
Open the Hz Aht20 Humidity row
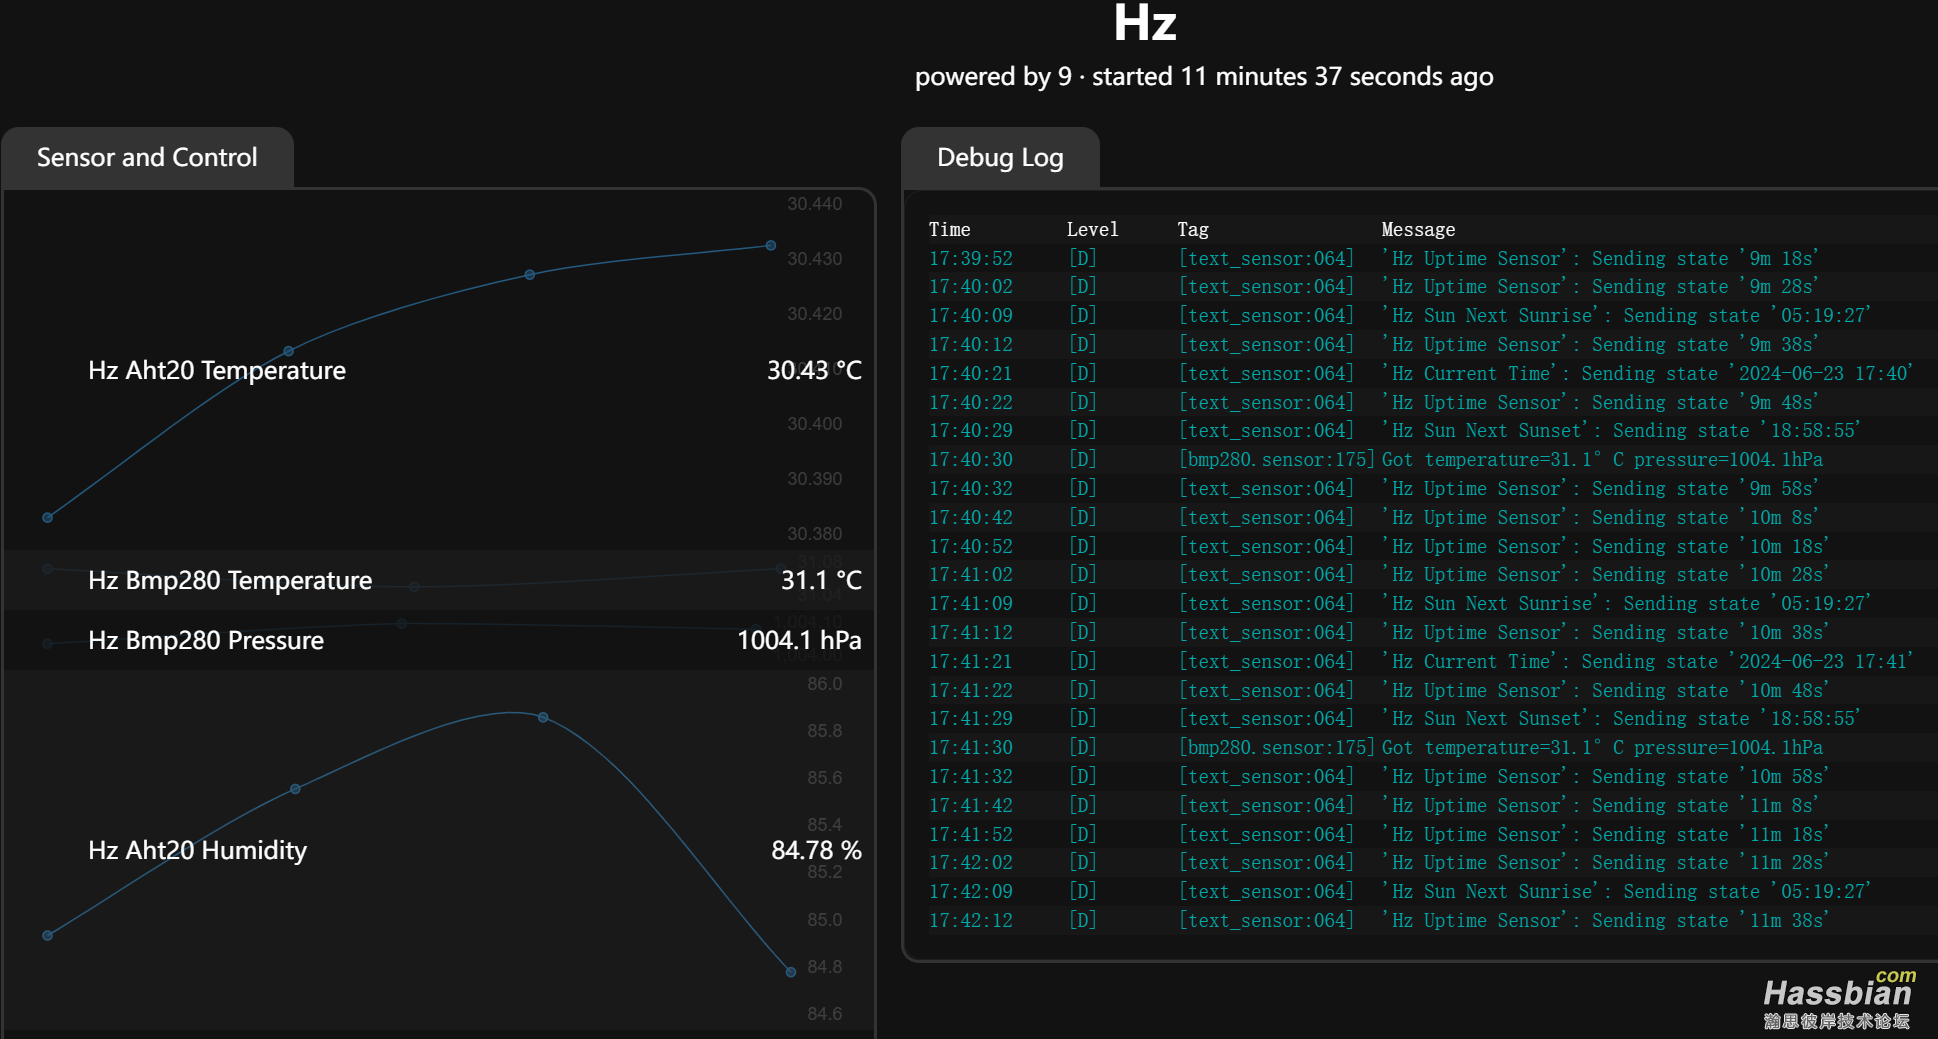coord(439,850)
